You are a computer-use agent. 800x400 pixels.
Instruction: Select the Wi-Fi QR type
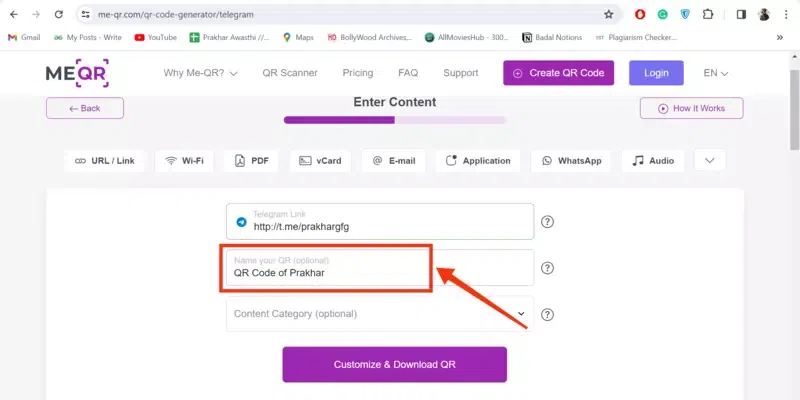coord(184,160)
